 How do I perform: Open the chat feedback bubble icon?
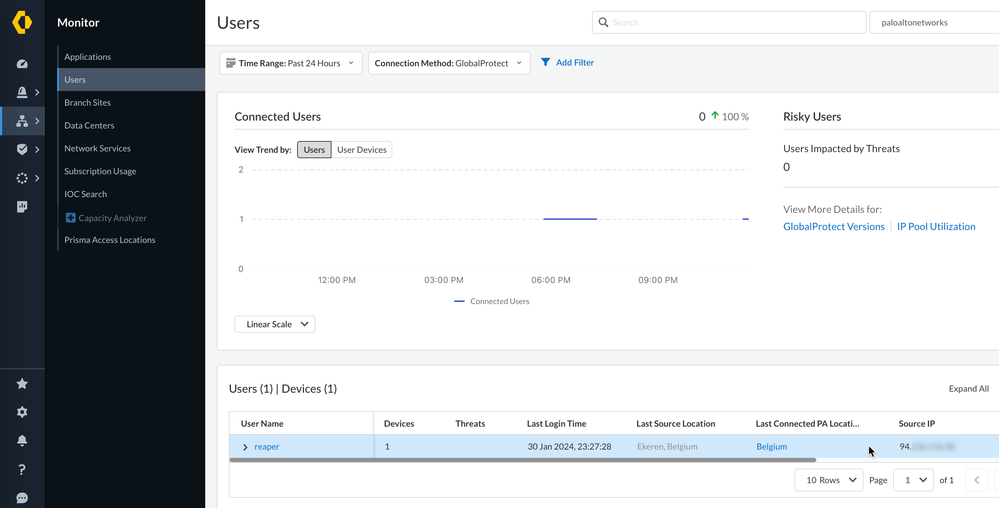pyautogui.click(x=22, y=498)
